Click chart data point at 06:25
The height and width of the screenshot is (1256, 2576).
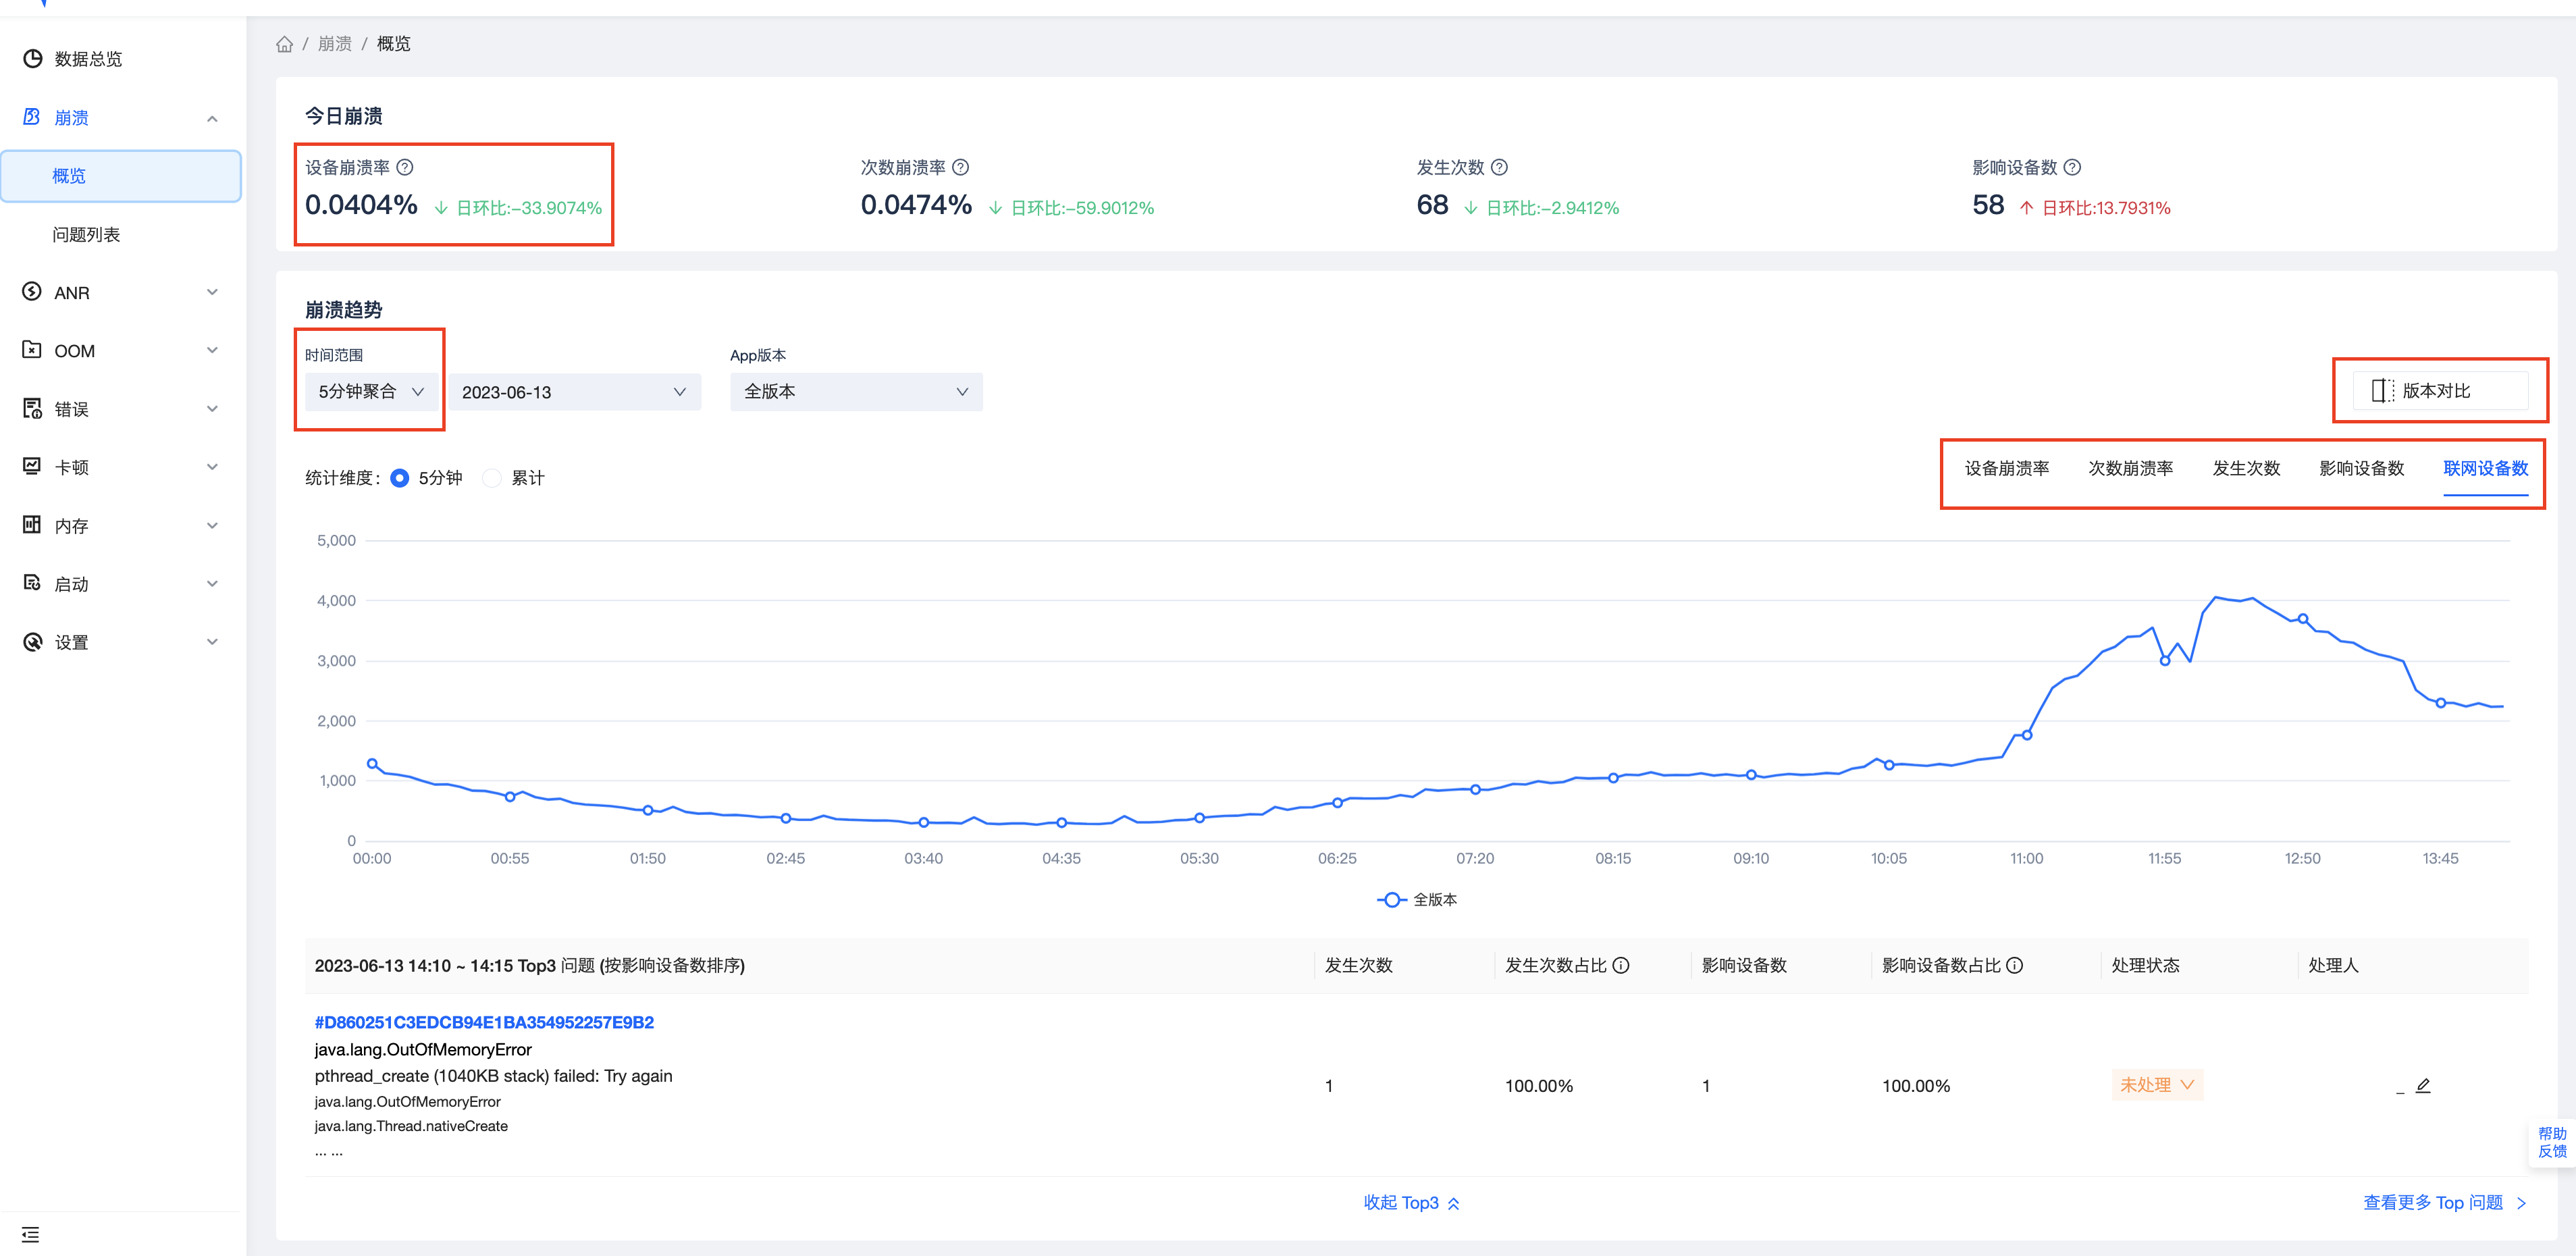1337,803
